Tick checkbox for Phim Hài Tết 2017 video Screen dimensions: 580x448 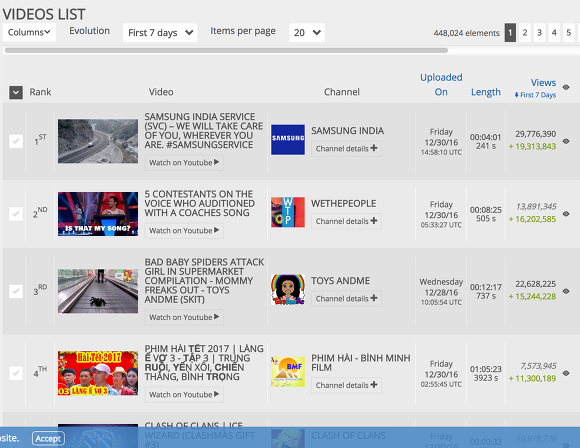[16, 373]
